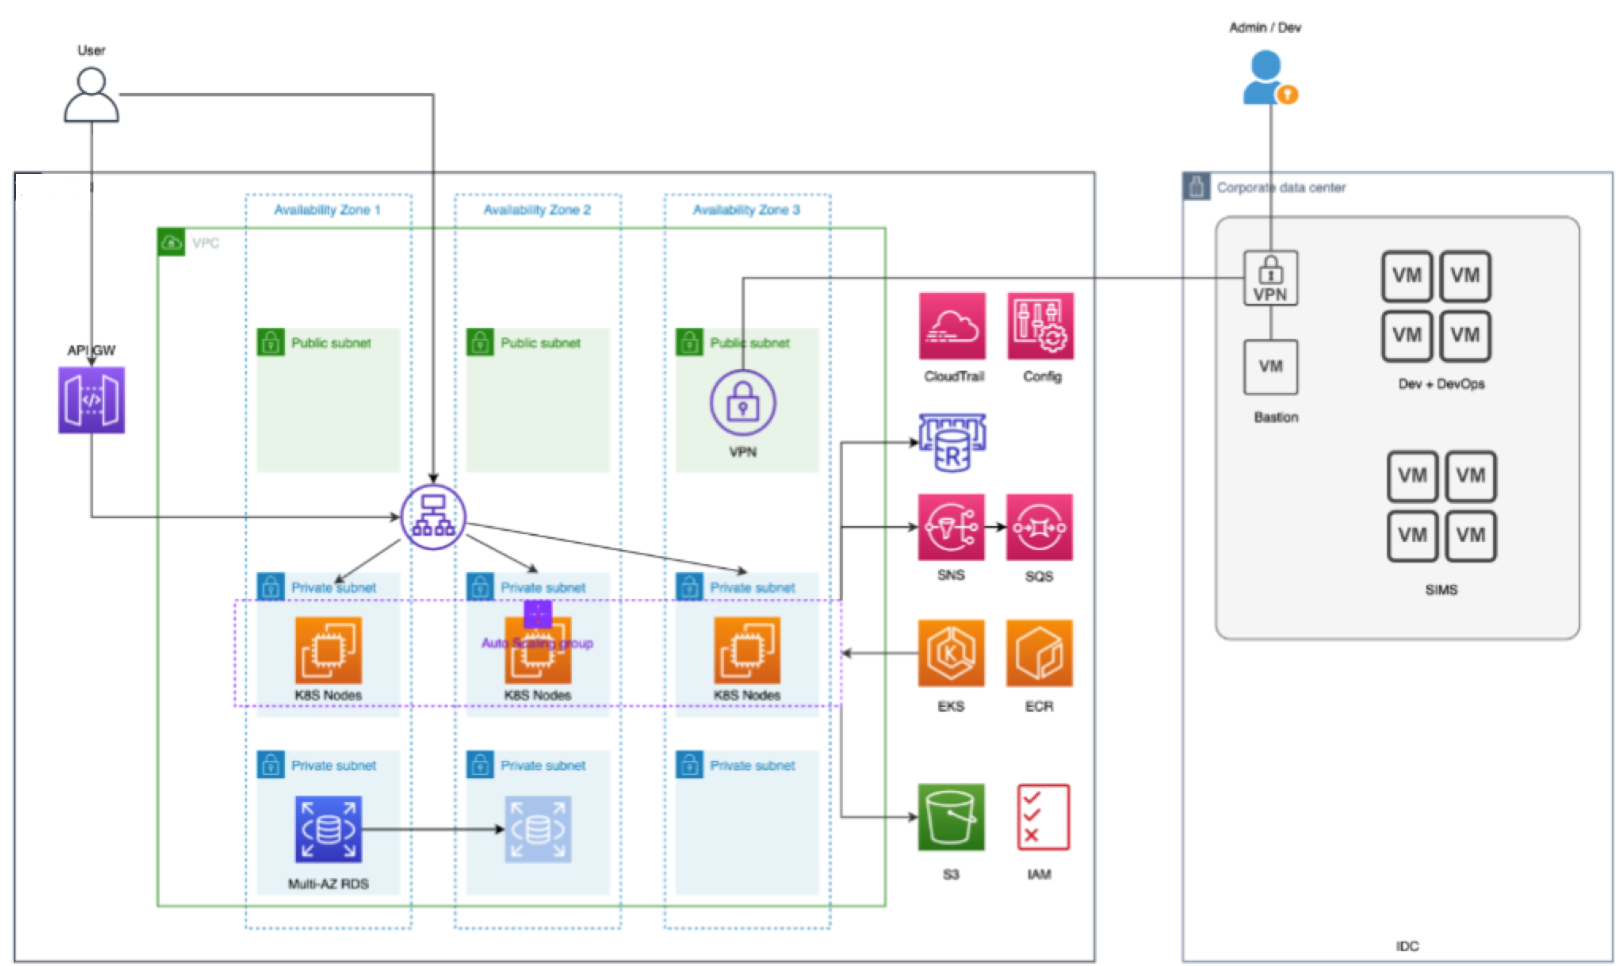1622x966 pixels.
Task: Click the EKS icon
Action: click(x=951, y=653)
